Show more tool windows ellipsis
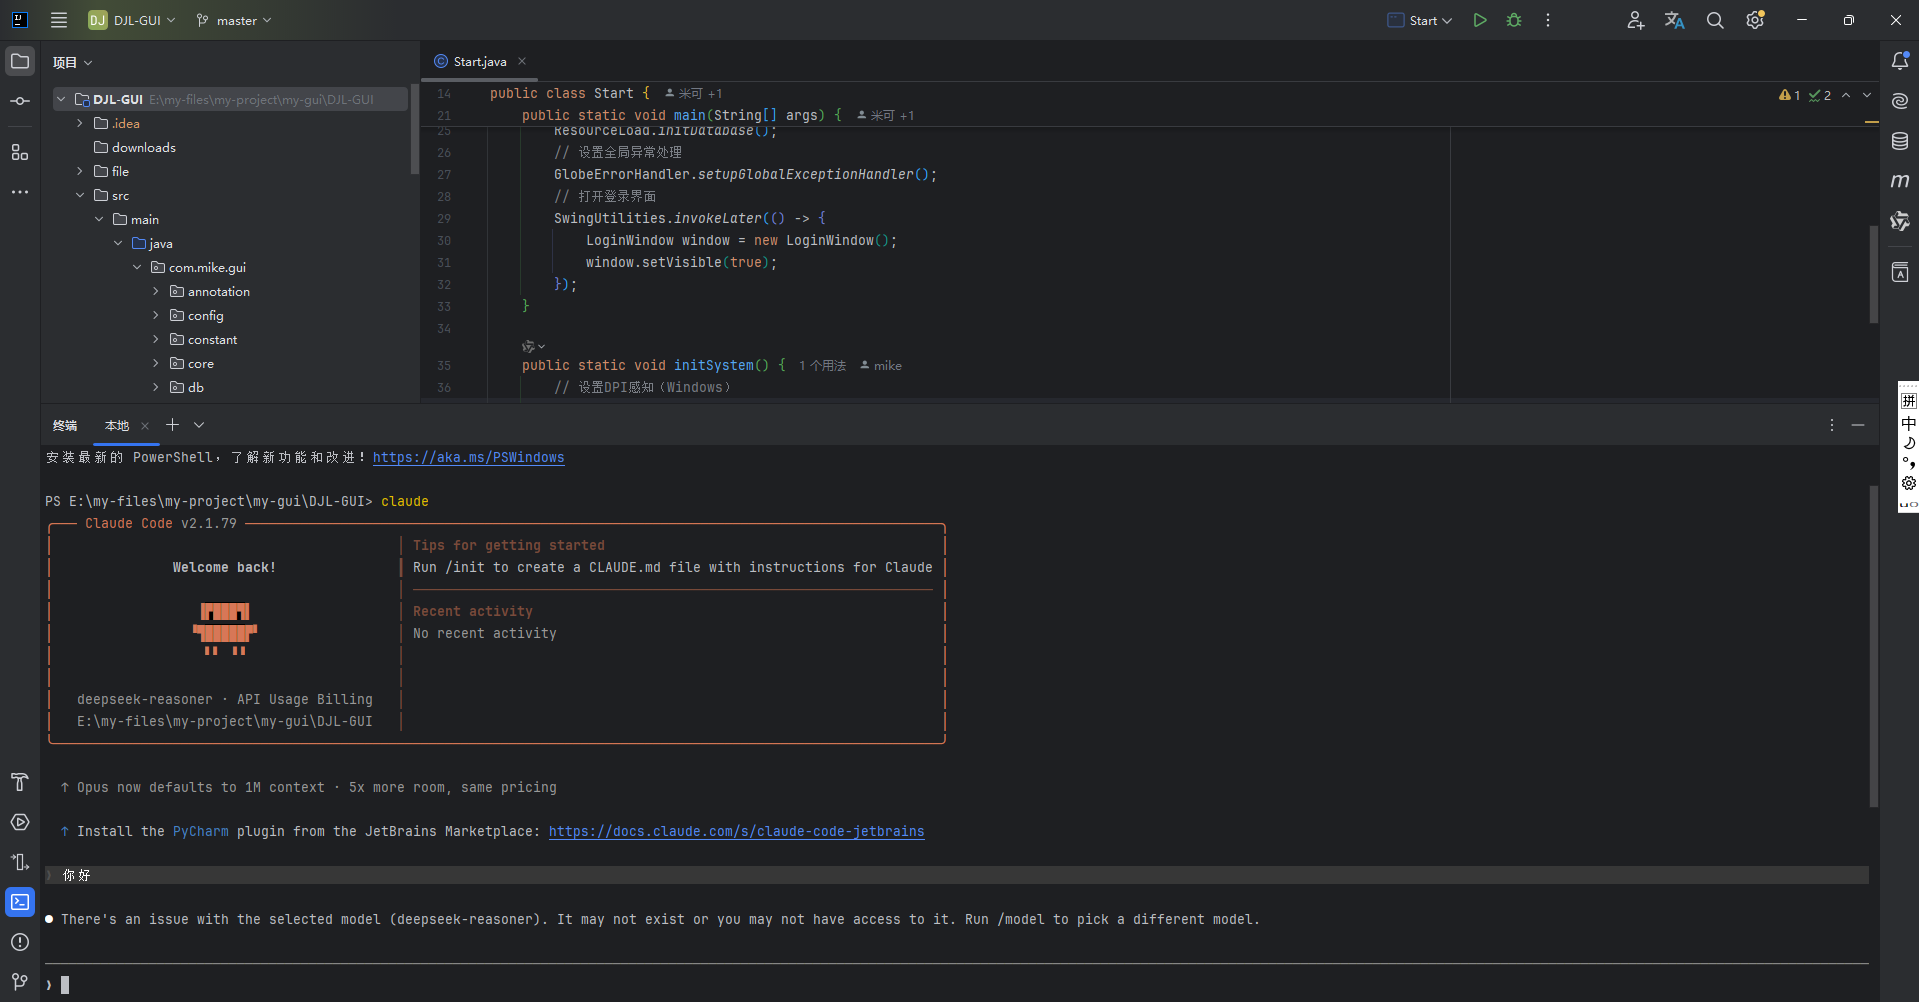 pos(20,192)
